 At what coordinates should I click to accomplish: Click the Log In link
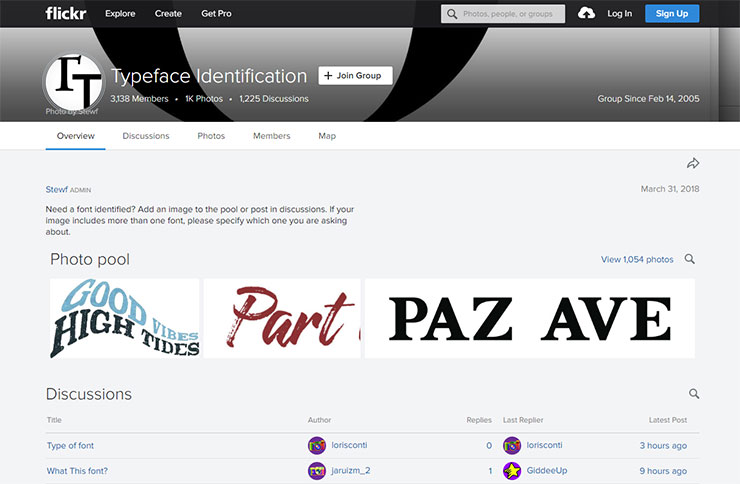(x=619, y=14)
